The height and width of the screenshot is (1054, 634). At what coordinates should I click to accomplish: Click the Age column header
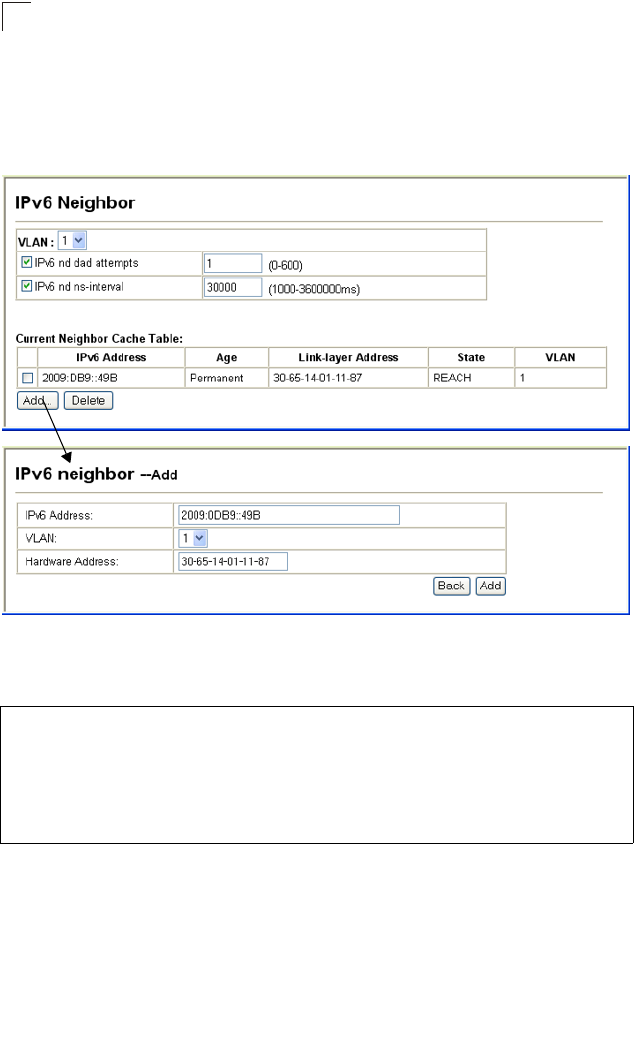point(227,358)
